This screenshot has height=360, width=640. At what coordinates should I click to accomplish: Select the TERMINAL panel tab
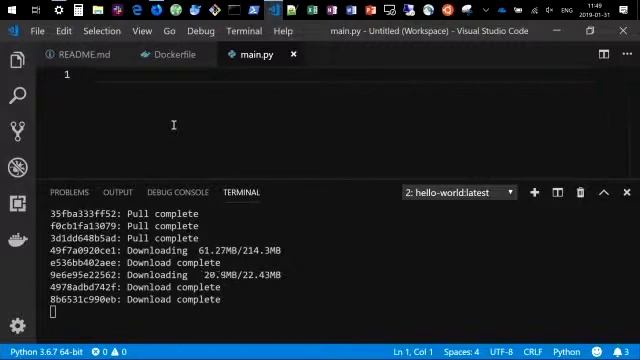tap(241, 192)
